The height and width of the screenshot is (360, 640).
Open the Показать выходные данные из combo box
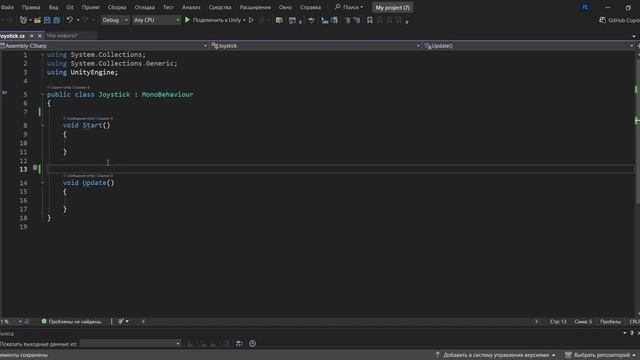(130, 344)
